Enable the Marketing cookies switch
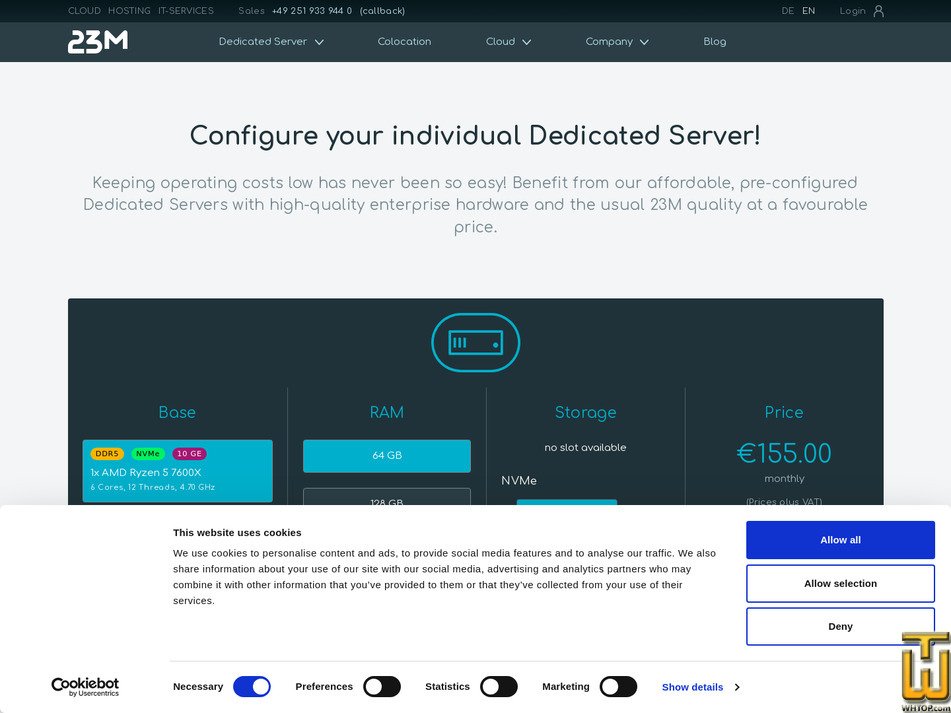The width and height of the screenshot is (951, 713). click(x=618, y=687)
